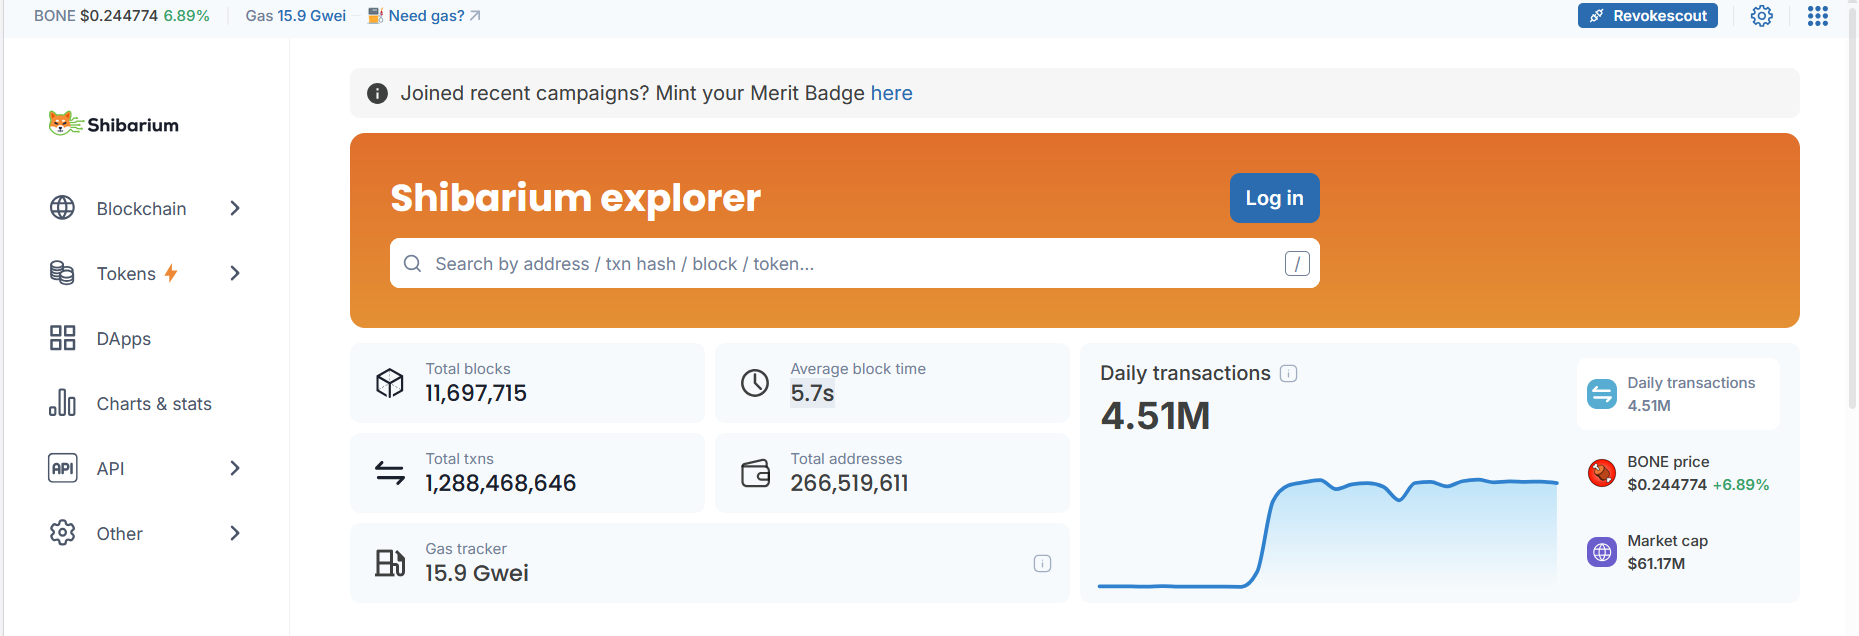The image size is (1859, 636).
Task: Click the large 4.51M chart value
Action: click(1155, 416)
